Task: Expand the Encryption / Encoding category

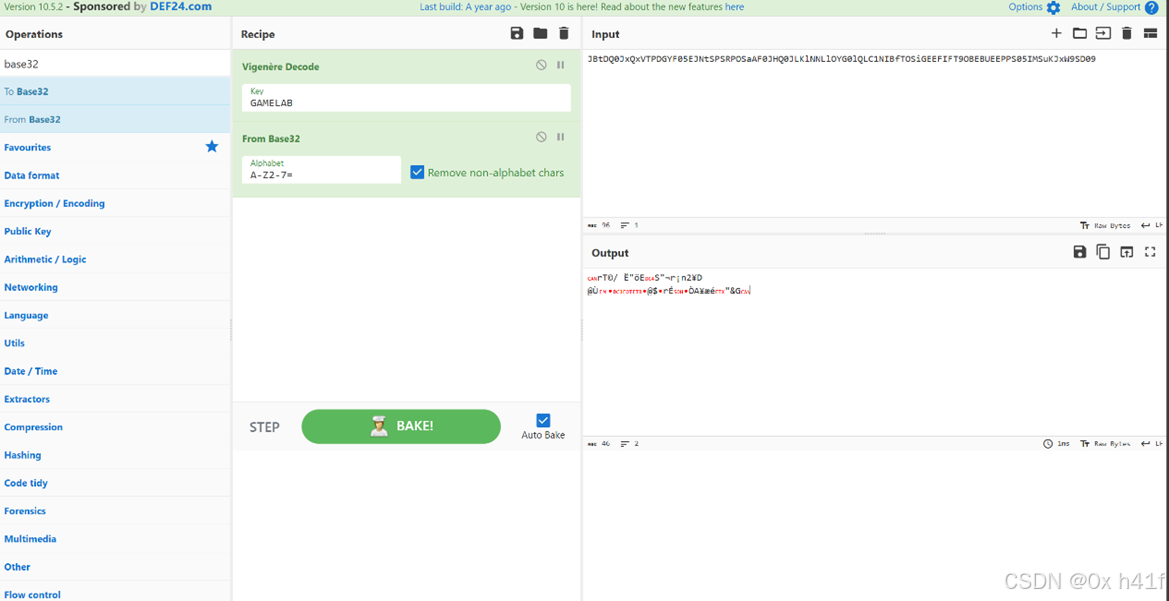Action: pyautogui.click(x=116, y=203)
